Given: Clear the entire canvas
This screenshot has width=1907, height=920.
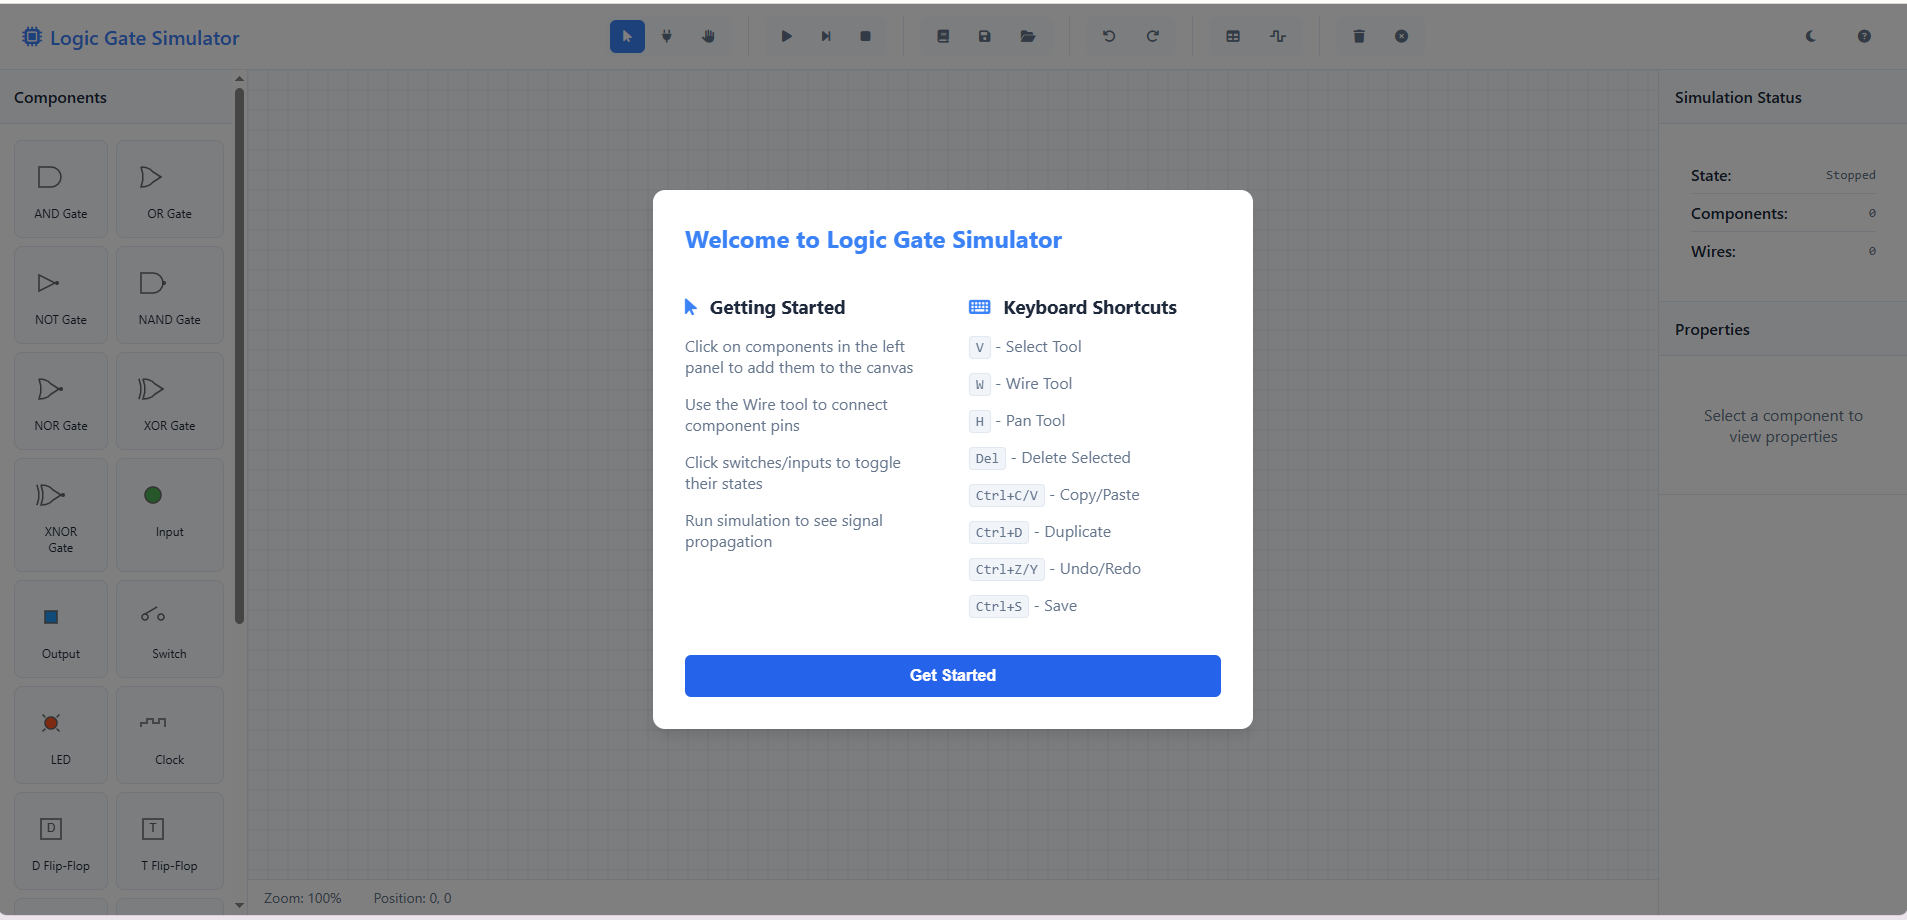Looking at the screenshot, I should 1400,36.
